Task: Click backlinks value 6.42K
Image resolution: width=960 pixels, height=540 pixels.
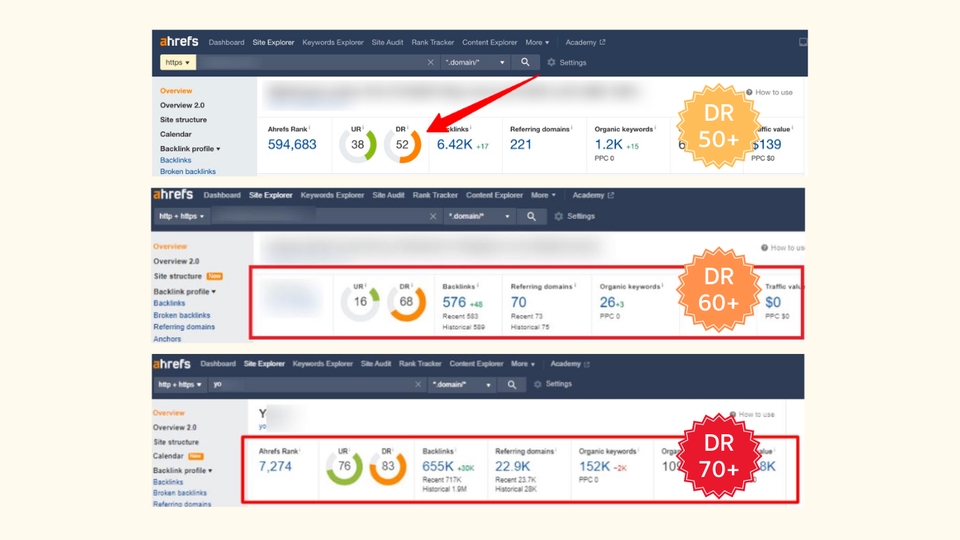Action: [454, 144]
